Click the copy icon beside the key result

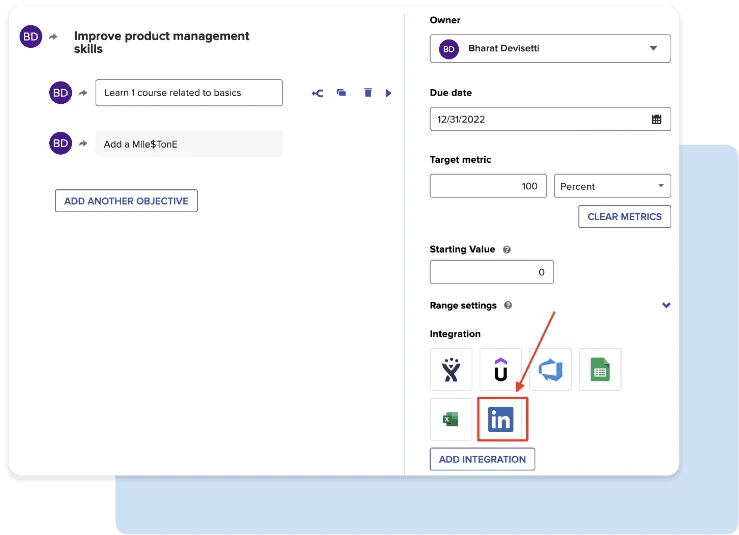coord(342,93)
